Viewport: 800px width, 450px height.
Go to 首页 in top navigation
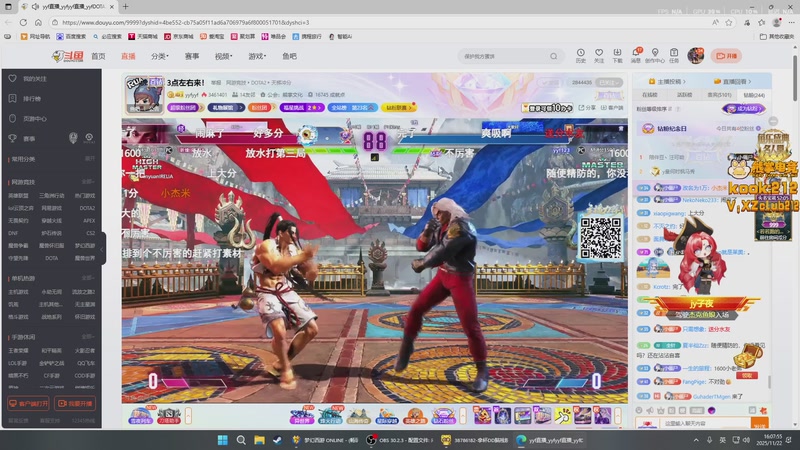point(98,56)
